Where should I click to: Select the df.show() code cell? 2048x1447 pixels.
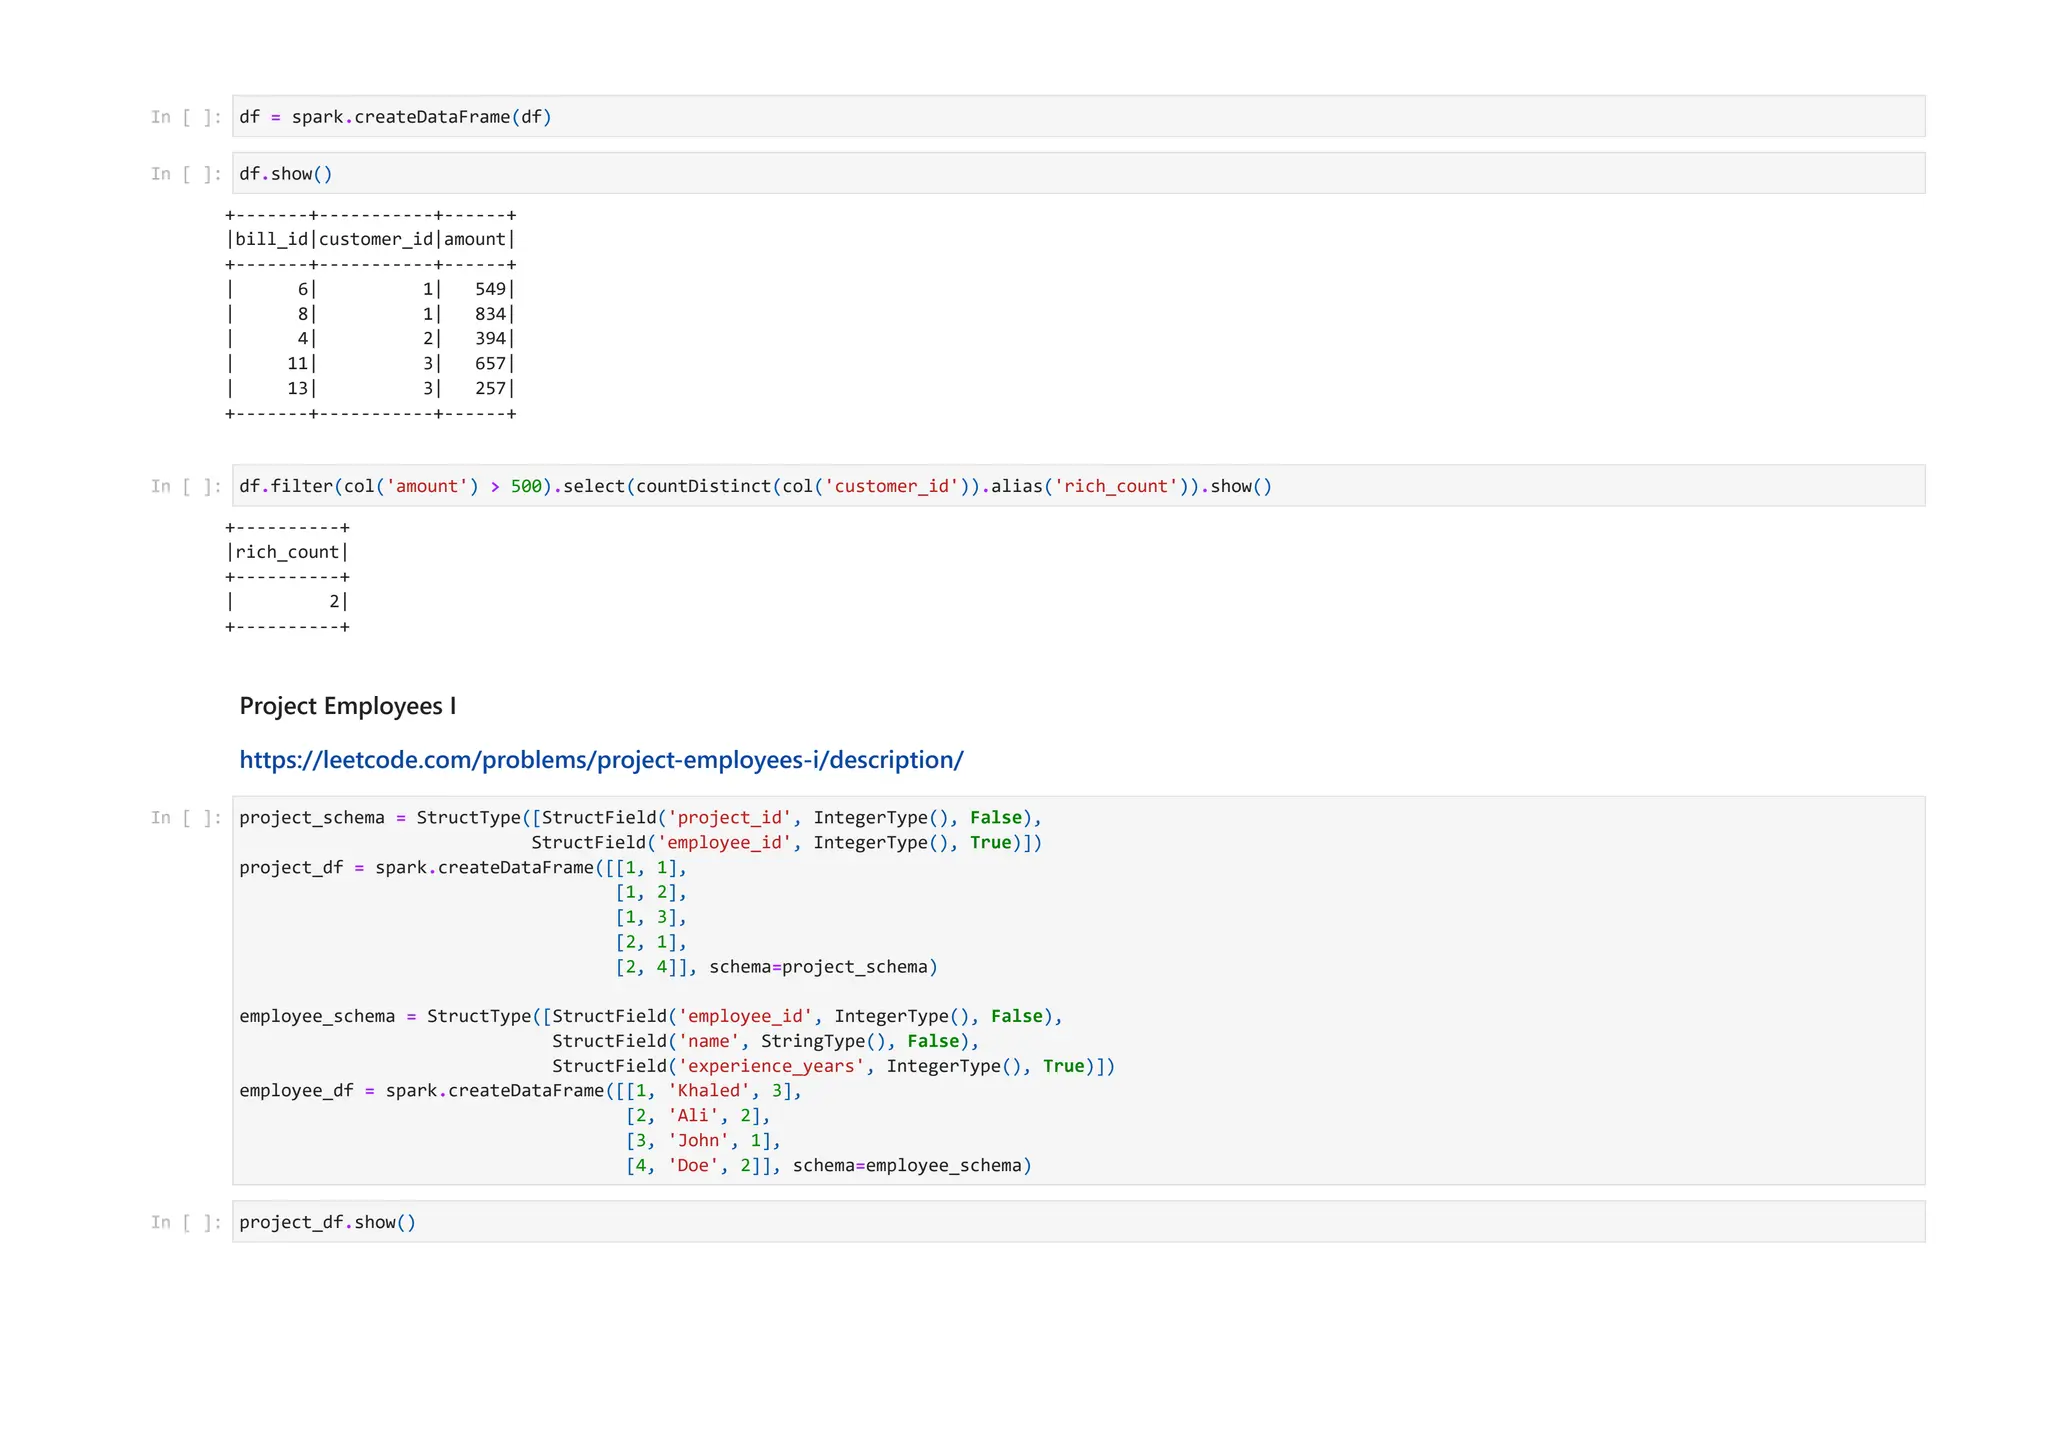pos(1078,173)
